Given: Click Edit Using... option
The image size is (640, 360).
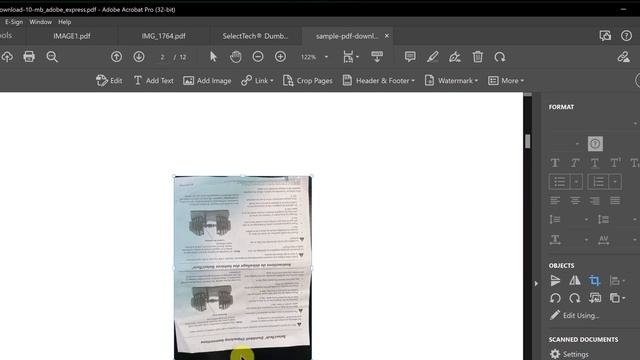Looking at the screenshot, I should coord(574,316).
